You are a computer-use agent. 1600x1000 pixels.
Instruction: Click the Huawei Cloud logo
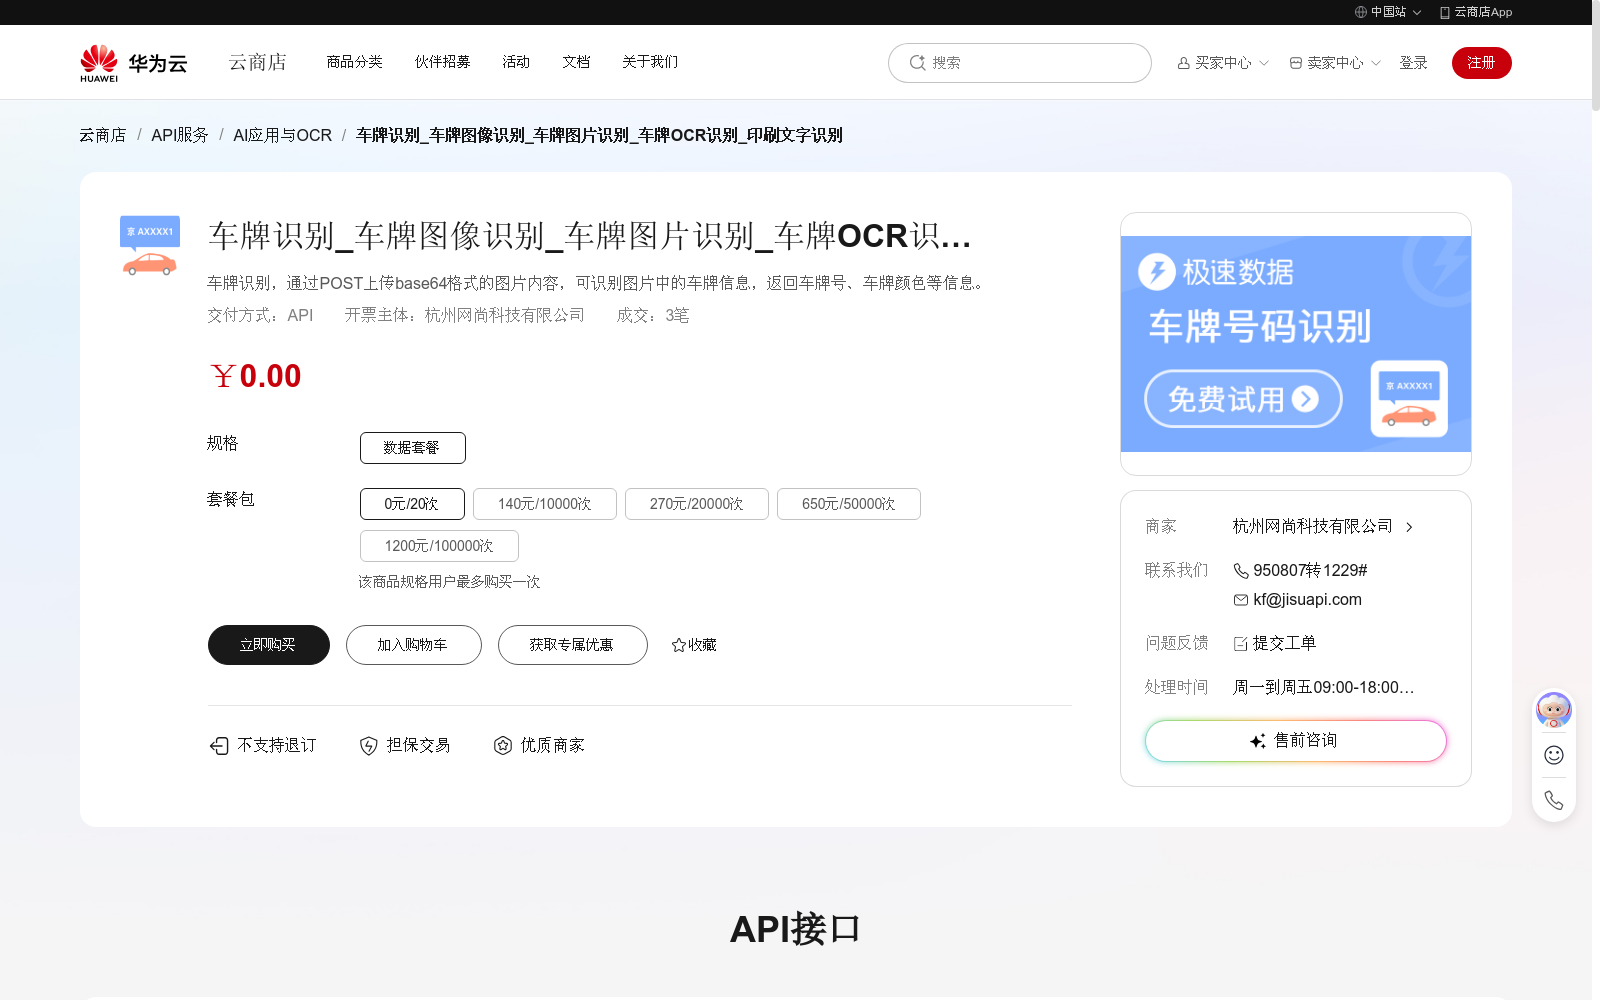point(133,63)
